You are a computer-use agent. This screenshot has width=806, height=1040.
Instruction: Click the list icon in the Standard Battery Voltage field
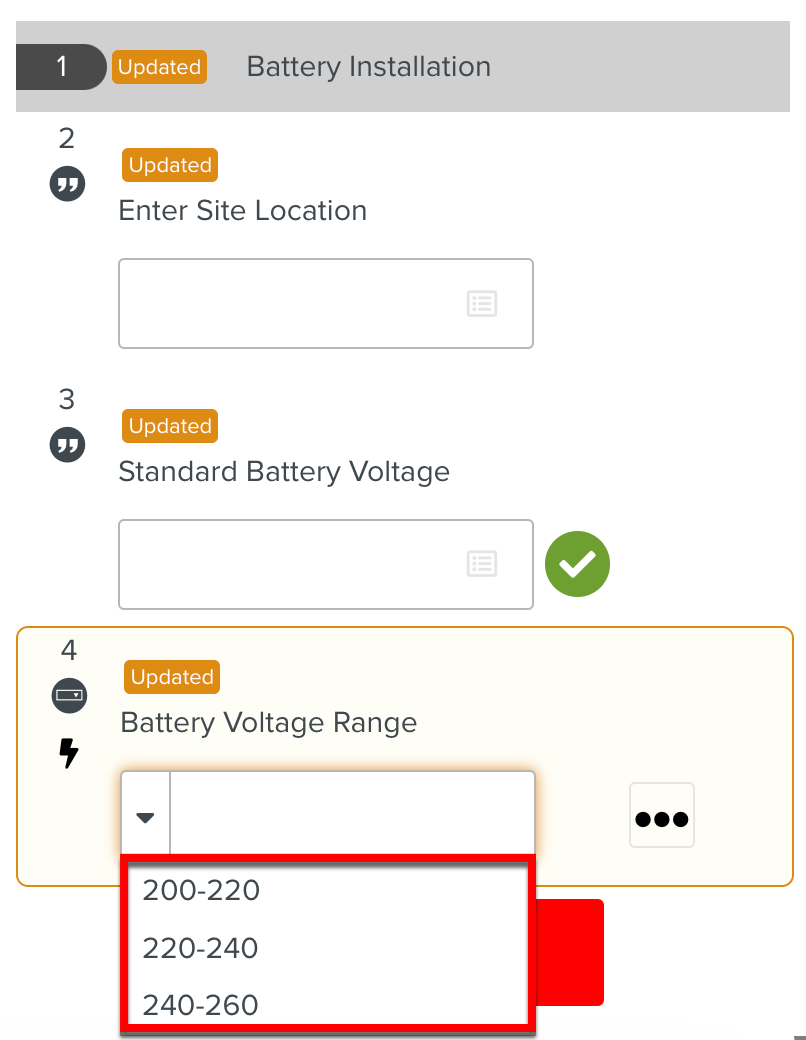coord(482,564)
